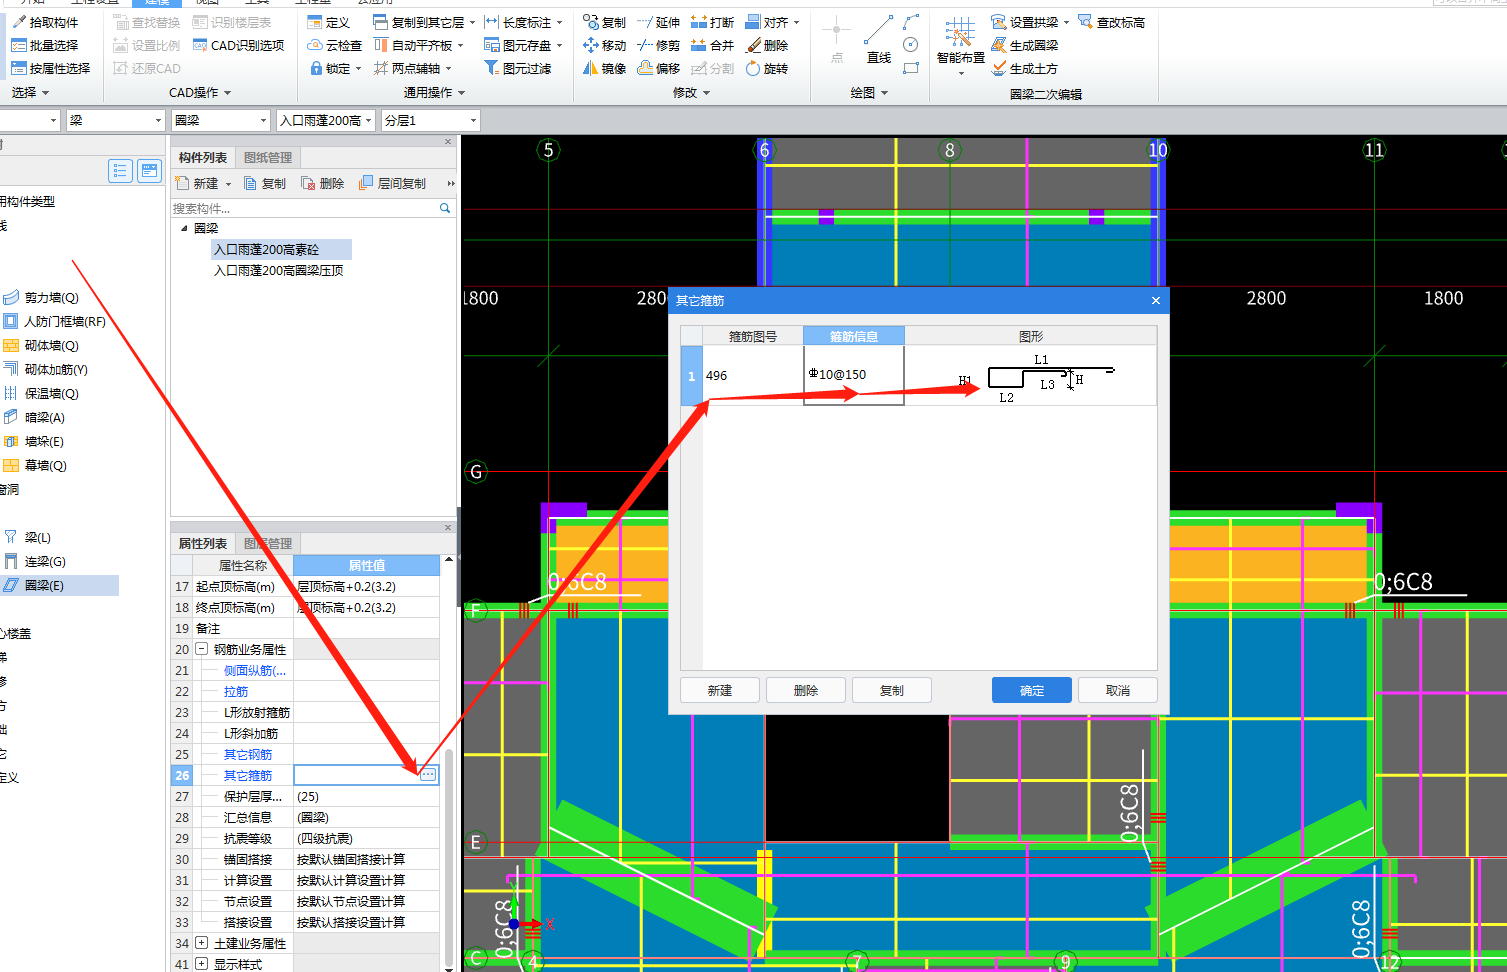This screenshot has width=1507, height=972.
Task: Expand the 显示样式 group row
Action: click(201, 964)
